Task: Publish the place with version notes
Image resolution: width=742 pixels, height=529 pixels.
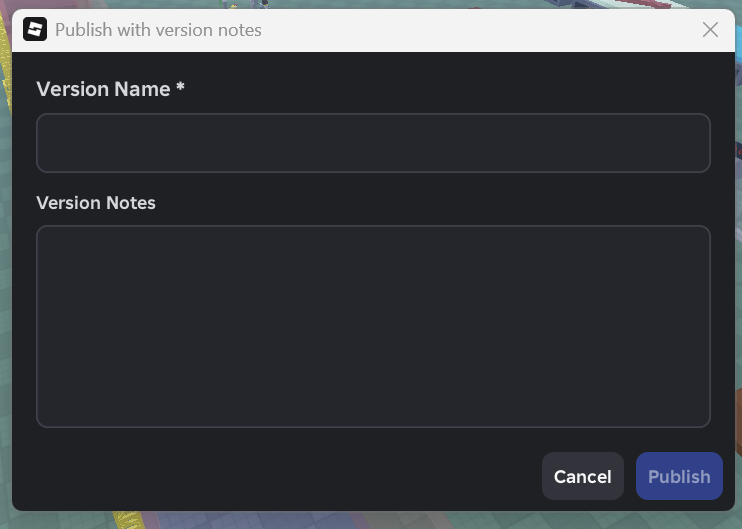Action: [679, 476]
